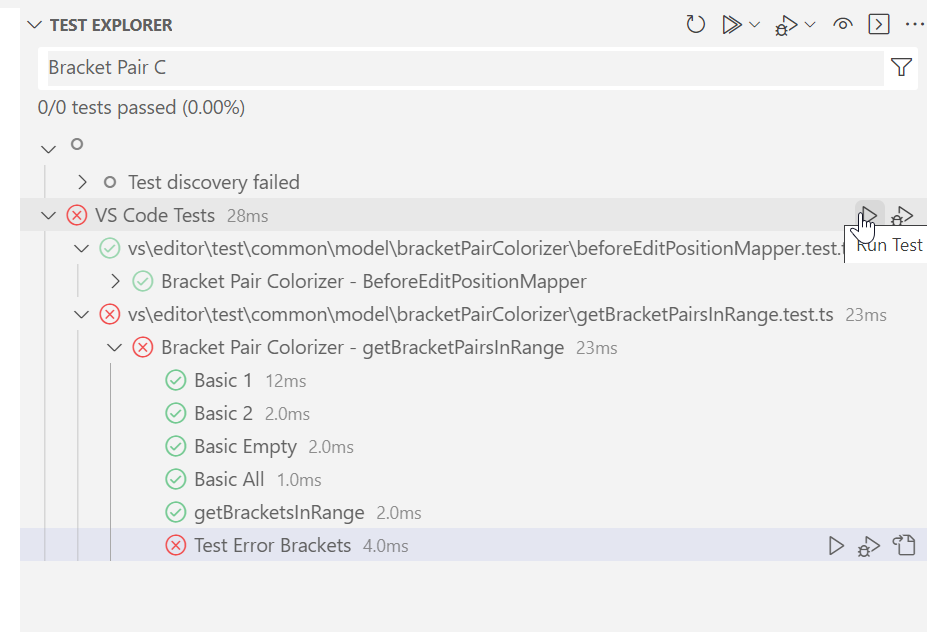This screenshot has height=632, width=927.
Task: Open the More Actions ellipsis menu
Action: pos(914,24)
